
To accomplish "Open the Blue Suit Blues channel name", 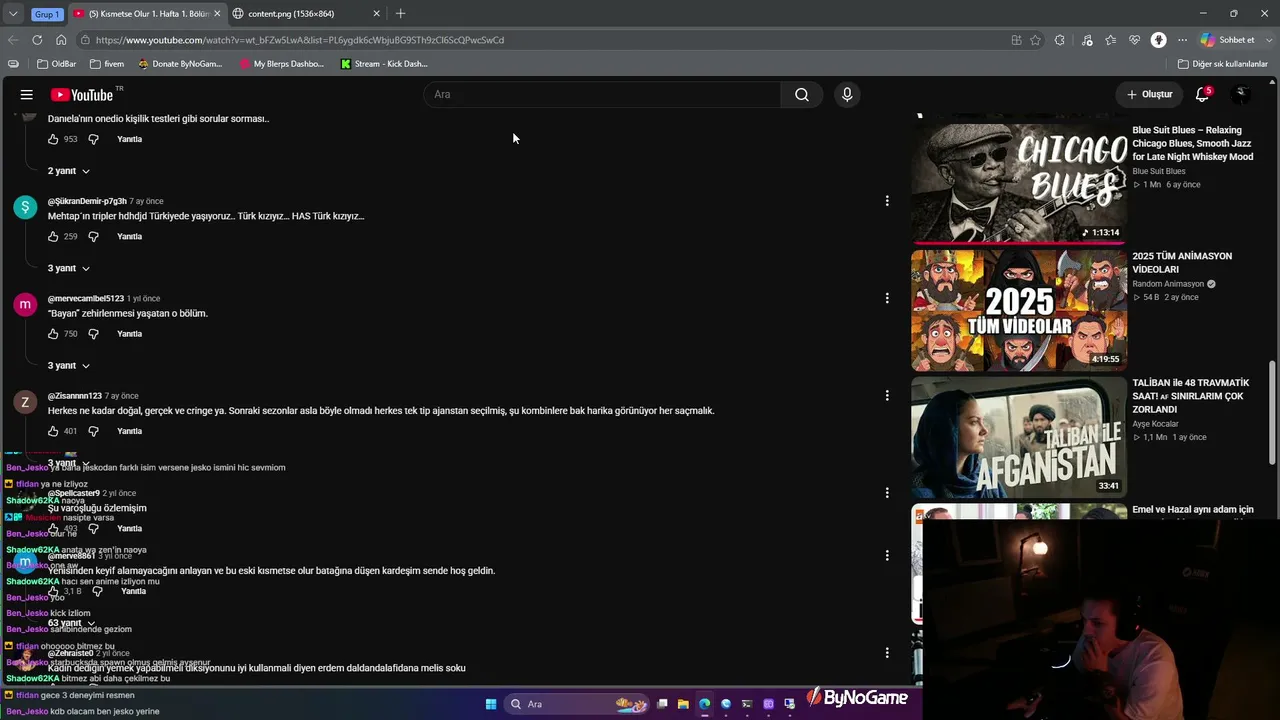I will (x=1159, y=171).
